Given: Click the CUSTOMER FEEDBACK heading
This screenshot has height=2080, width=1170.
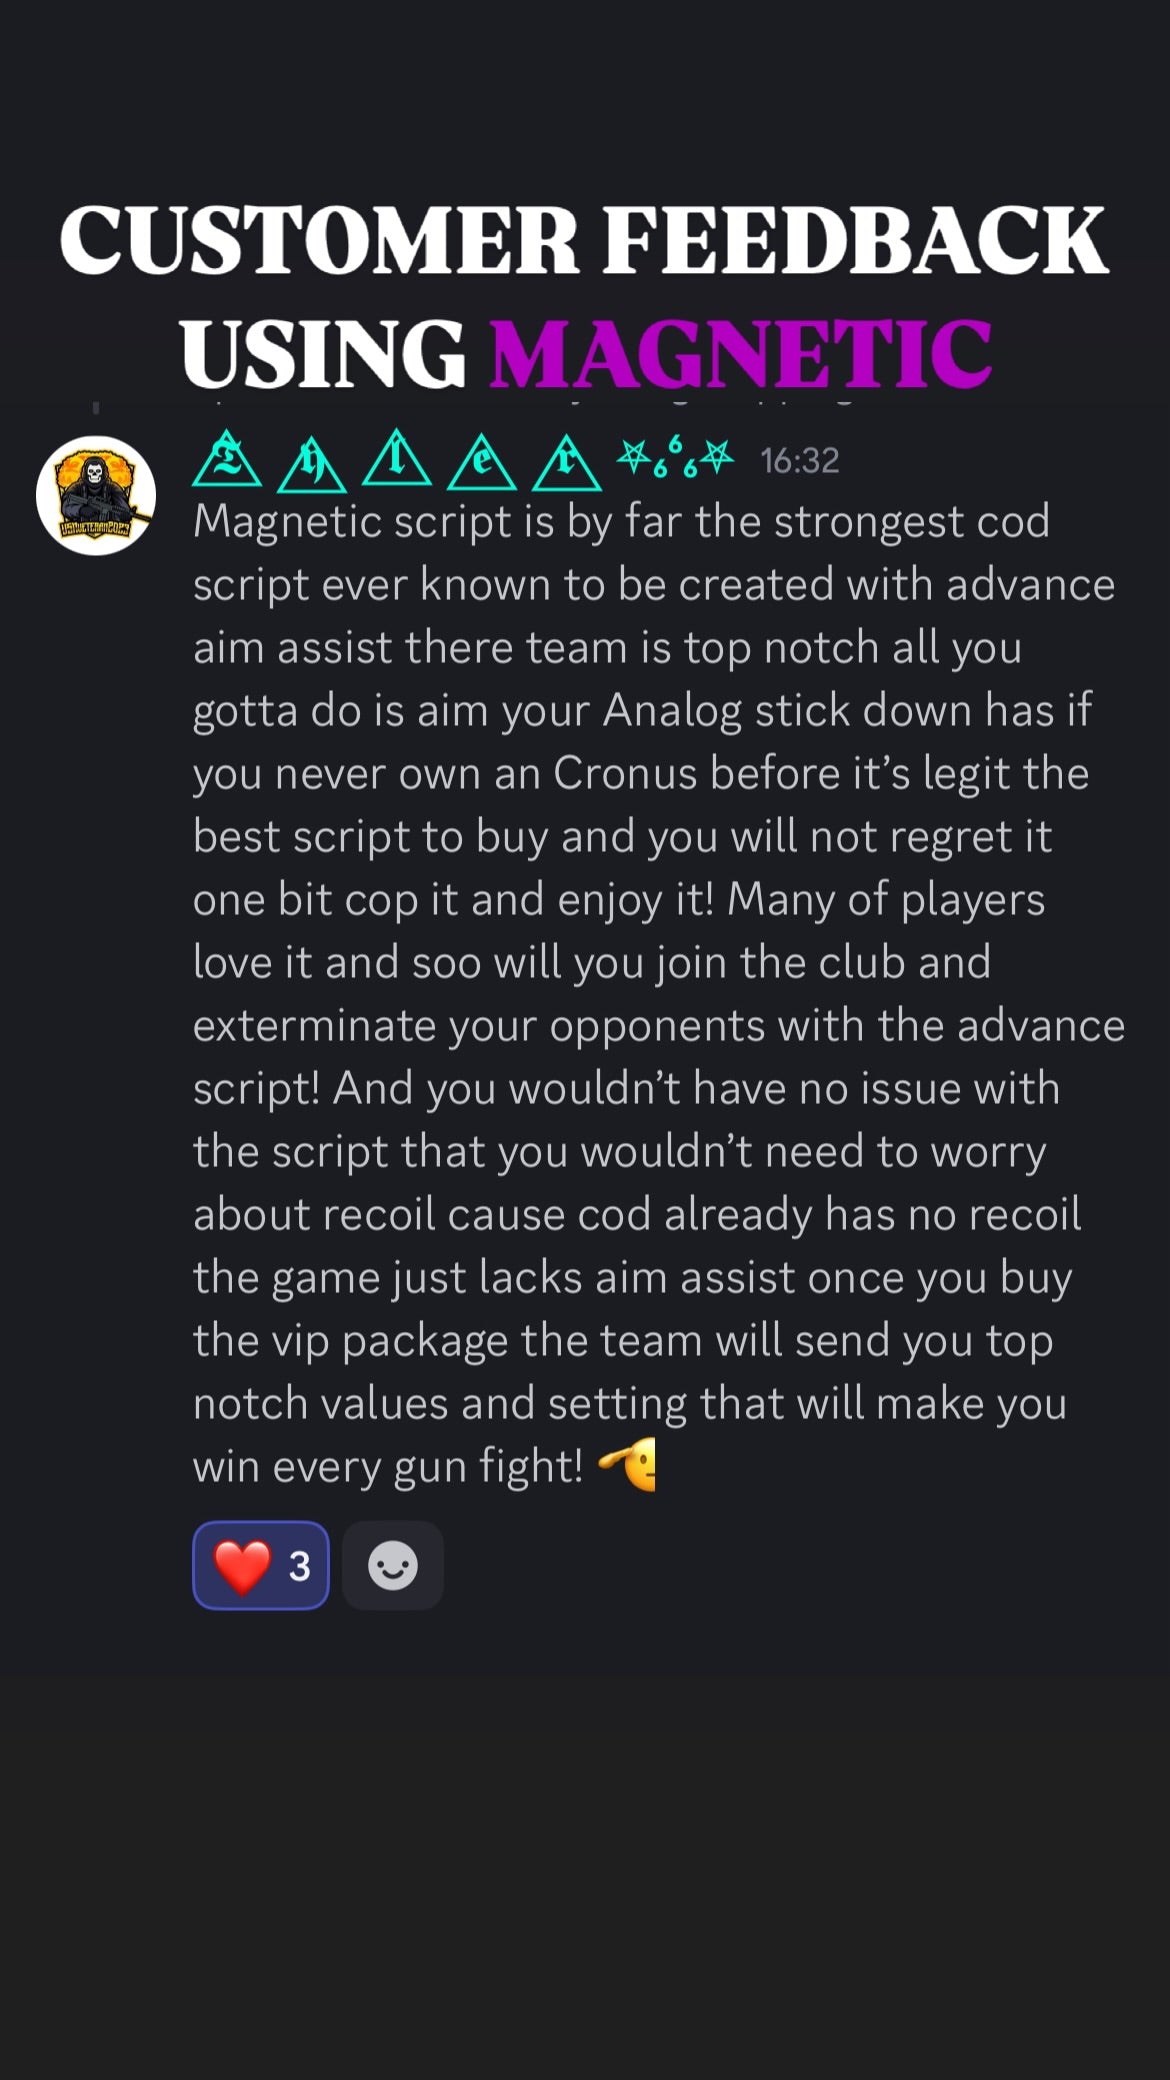Looking at the screenshot, I should [584, 240].
